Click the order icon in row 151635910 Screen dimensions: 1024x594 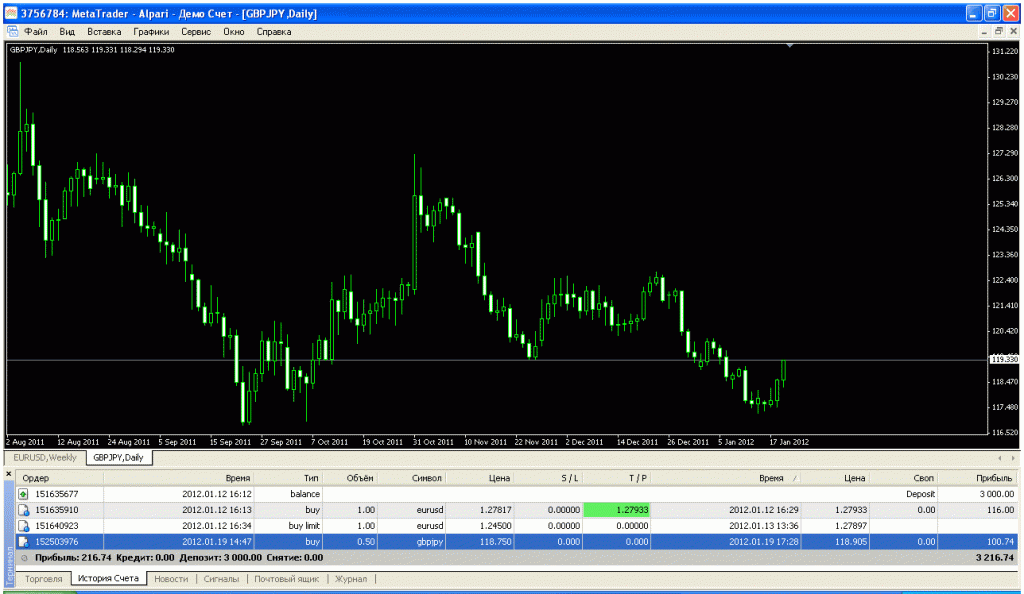coord(23,510)
